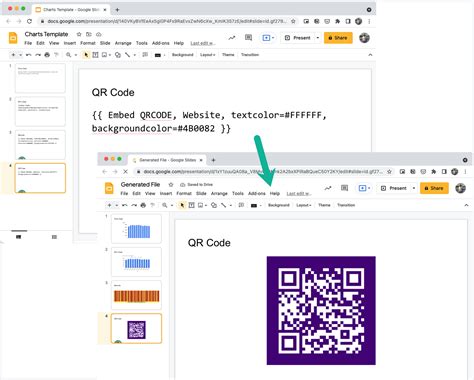The width and height of the screenshot is (474, 380).
Task: Open zoom dropdown arrow in Charts Template toolbar
Action: coord(76,55)
